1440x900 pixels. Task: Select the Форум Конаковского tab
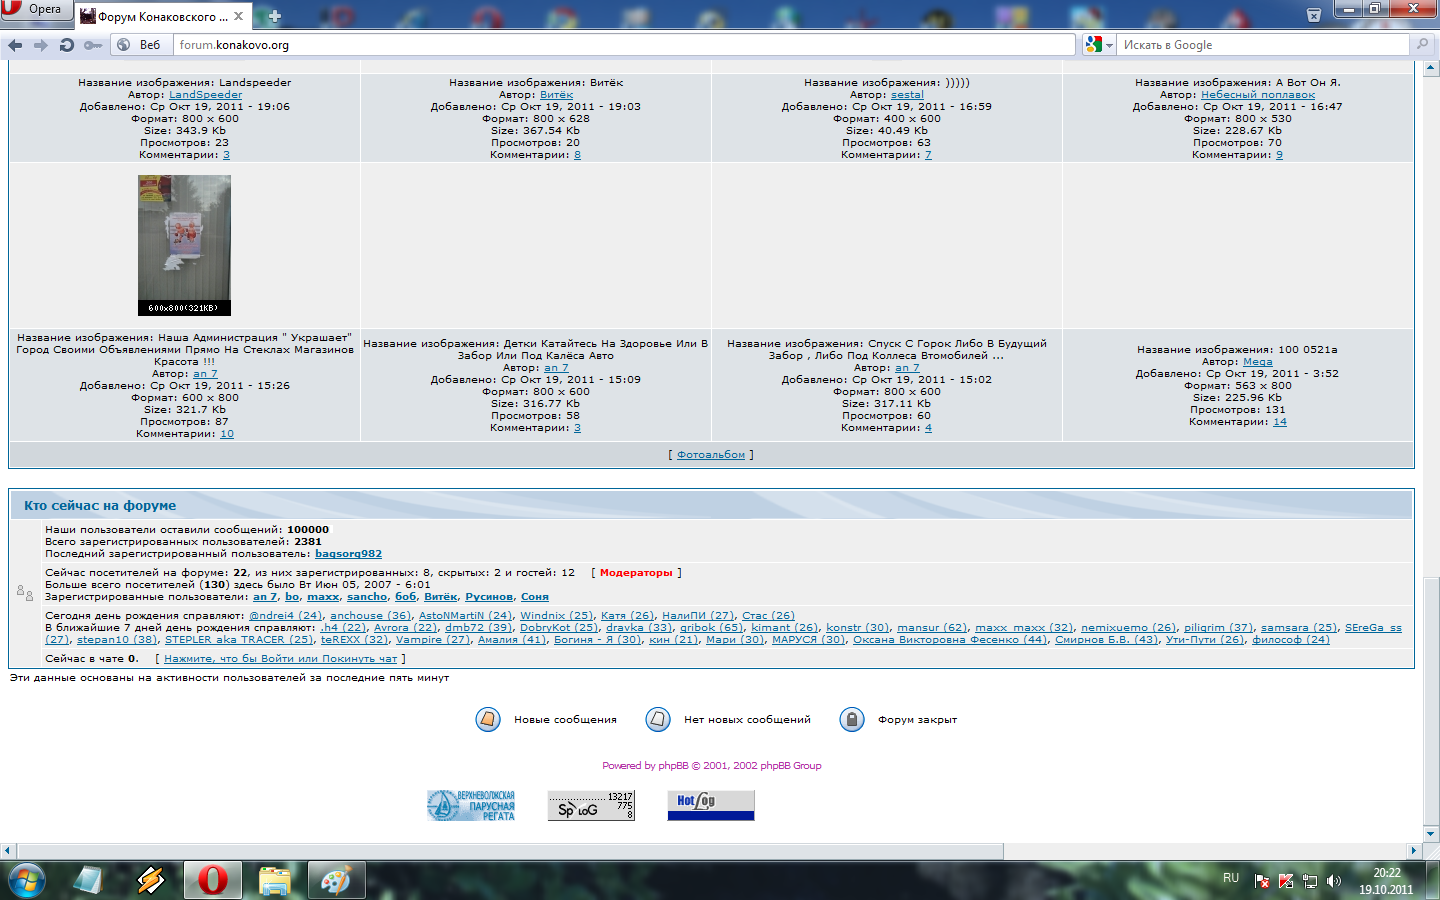[x=164, y=16]
